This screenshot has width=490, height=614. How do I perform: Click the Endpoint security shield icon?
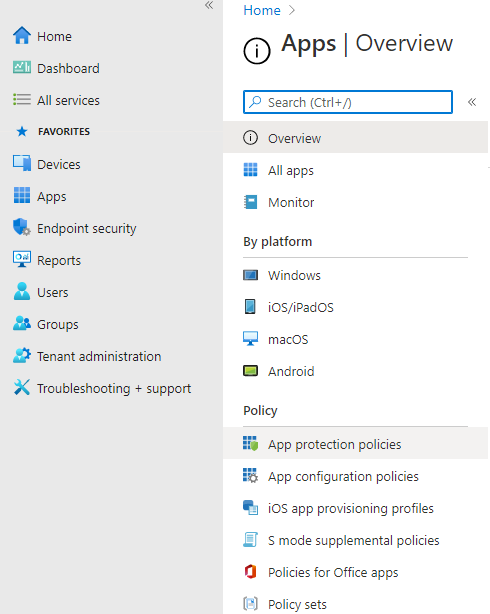point(22,228)
